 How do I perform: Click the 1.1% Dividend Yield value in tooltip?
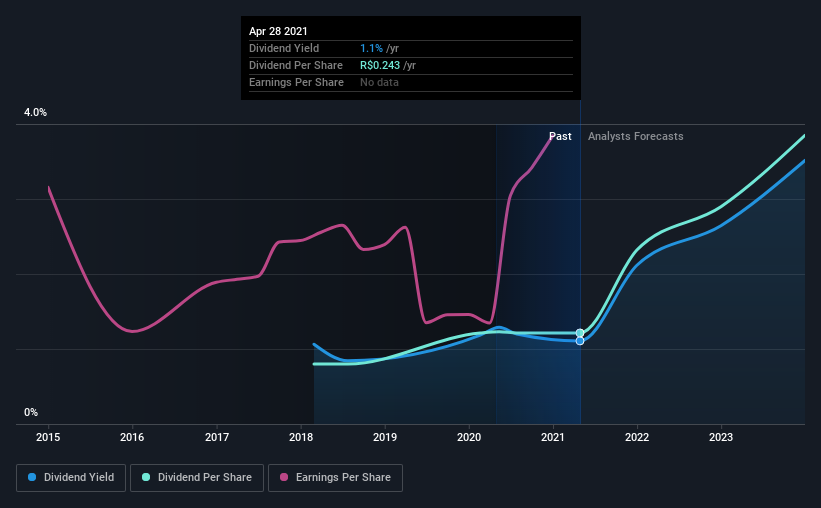tap(371, 48)
